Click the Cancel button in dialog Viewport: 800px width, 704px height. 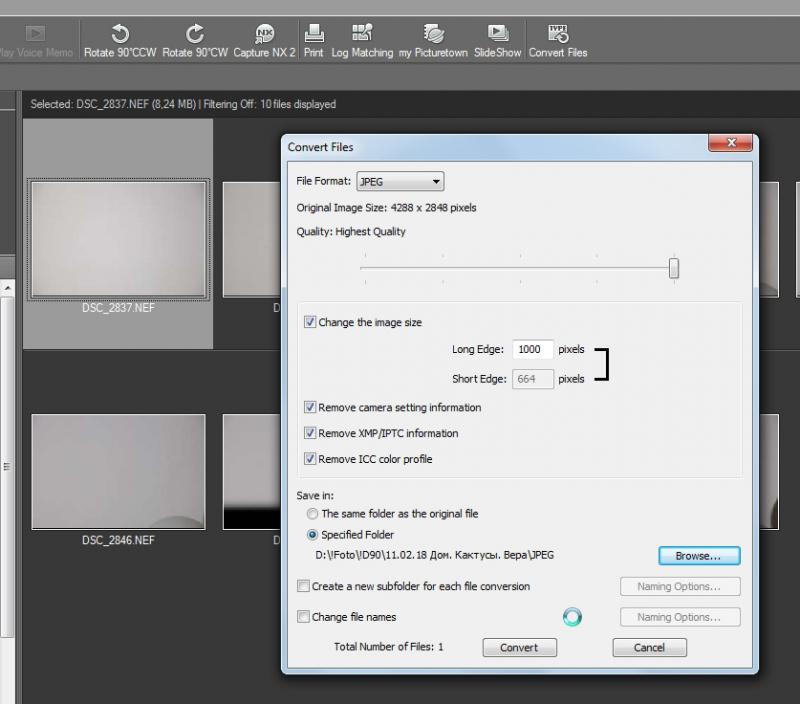point(649,647)
